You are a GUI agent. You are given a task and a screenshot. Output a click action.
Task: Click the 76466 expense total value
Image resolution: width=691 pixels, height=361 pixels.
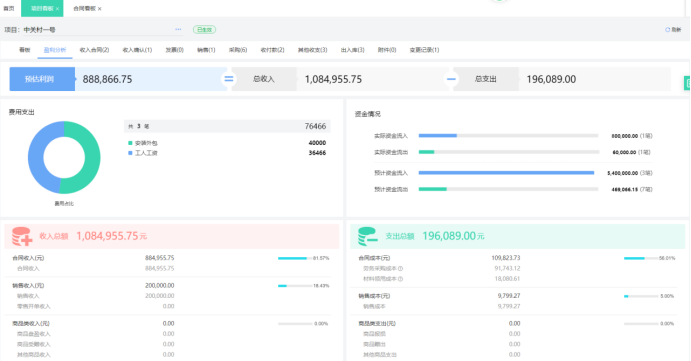[x=316, y=126]
